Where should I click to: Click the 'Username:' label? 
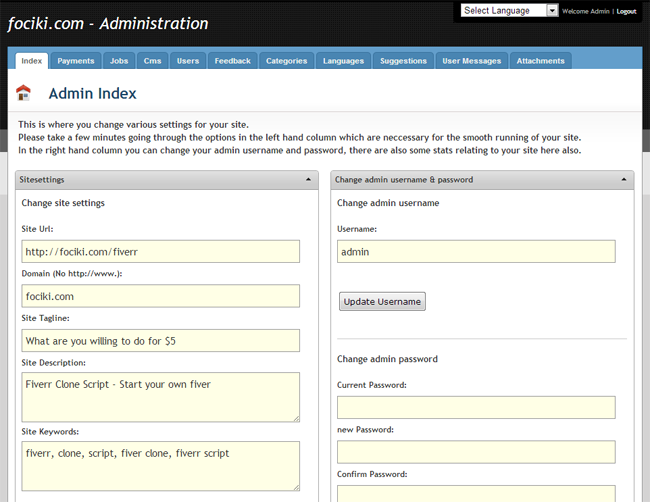357,229
